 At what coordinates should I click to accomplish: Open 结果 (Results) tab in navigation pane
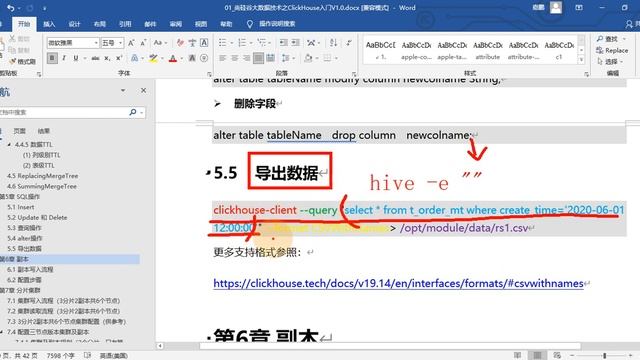(x=44, y=131)
